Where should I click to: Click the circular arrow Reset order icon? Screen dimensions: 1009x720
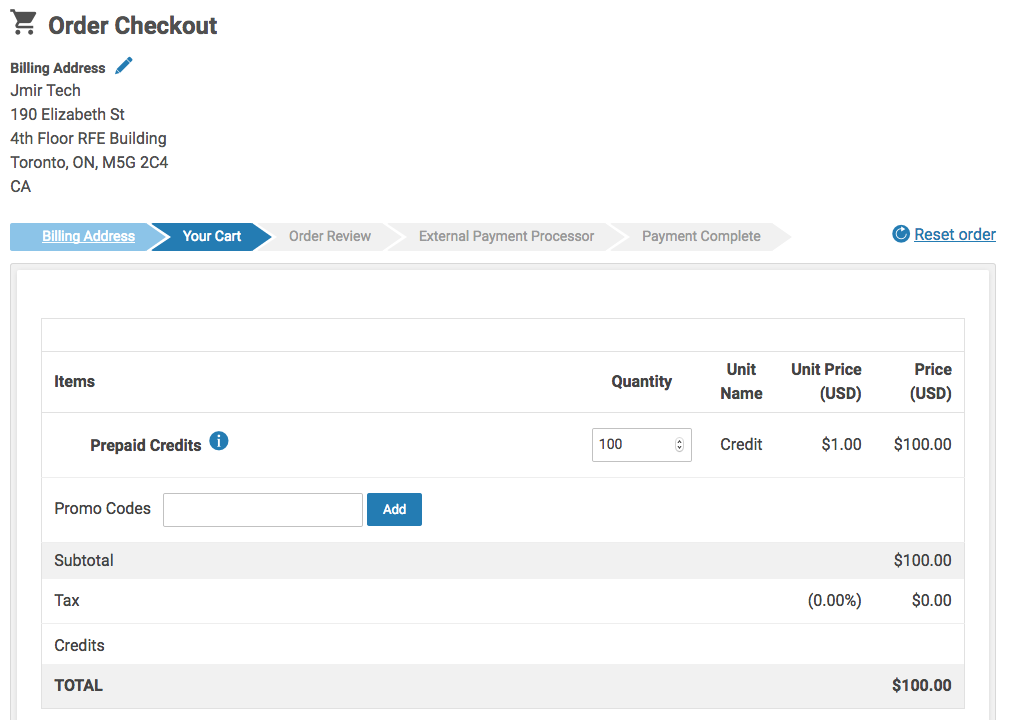tap(901, 234)
